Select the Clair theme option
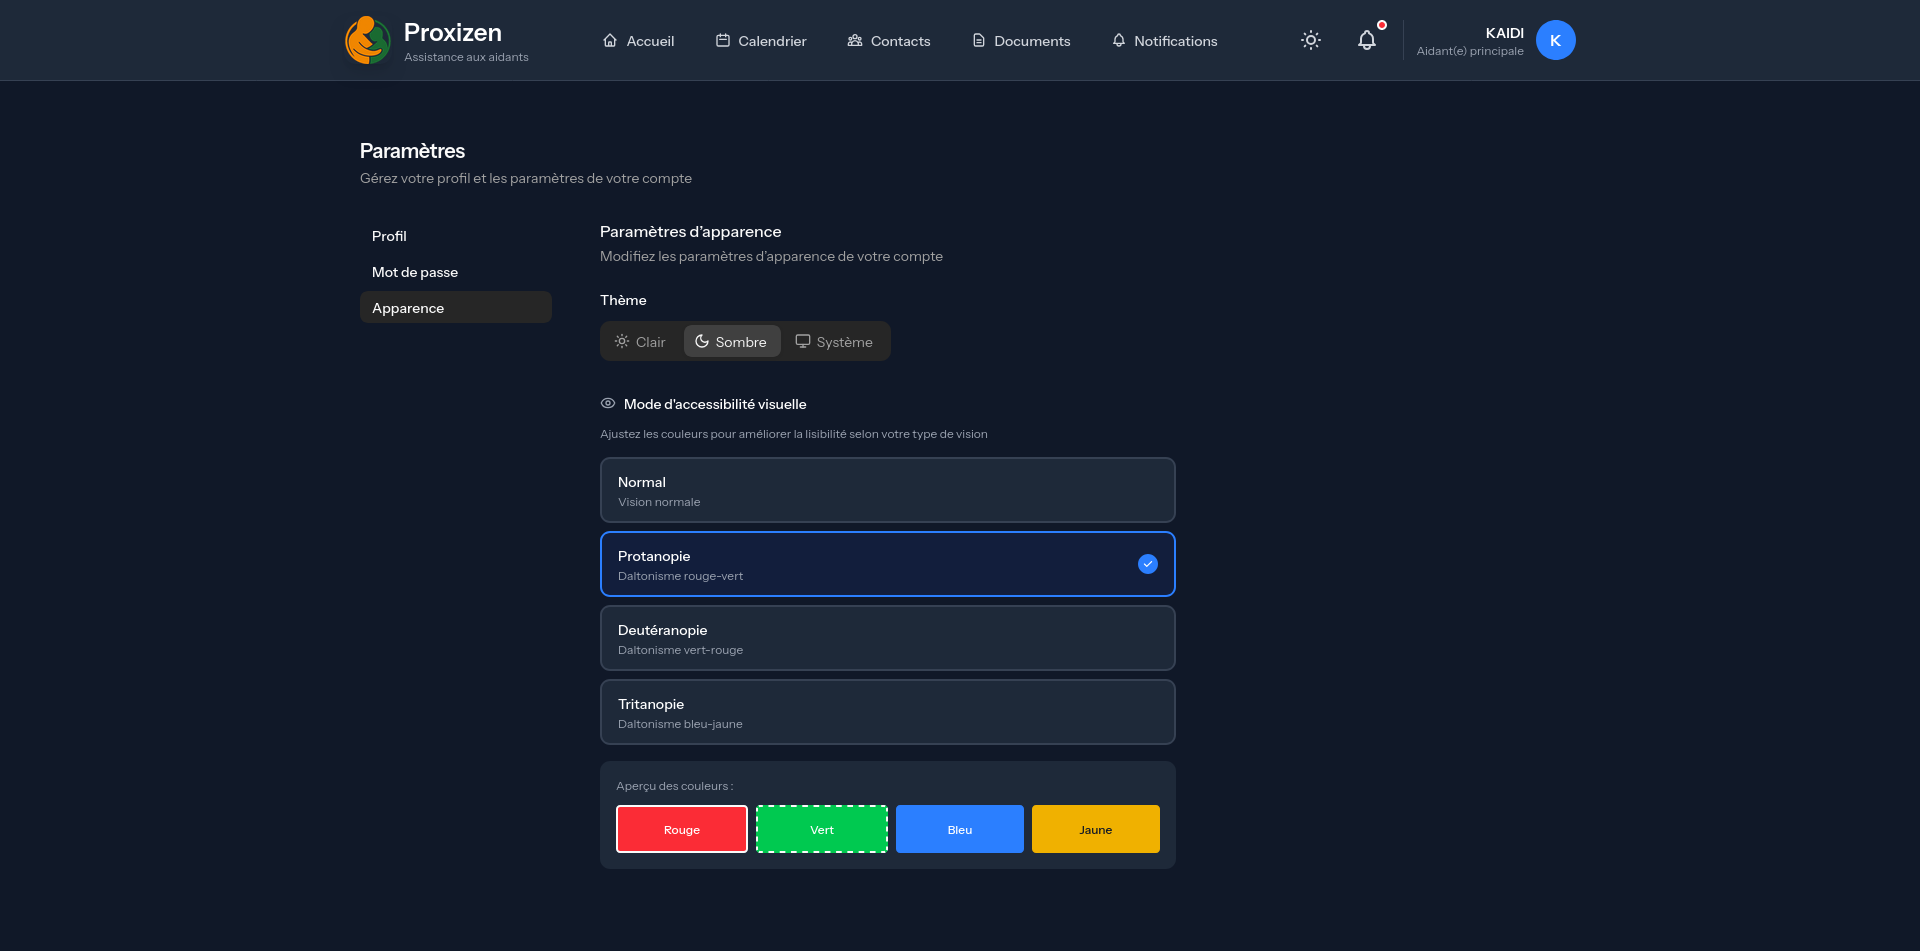Screen dimensions: 1920x951 [641, 341]
